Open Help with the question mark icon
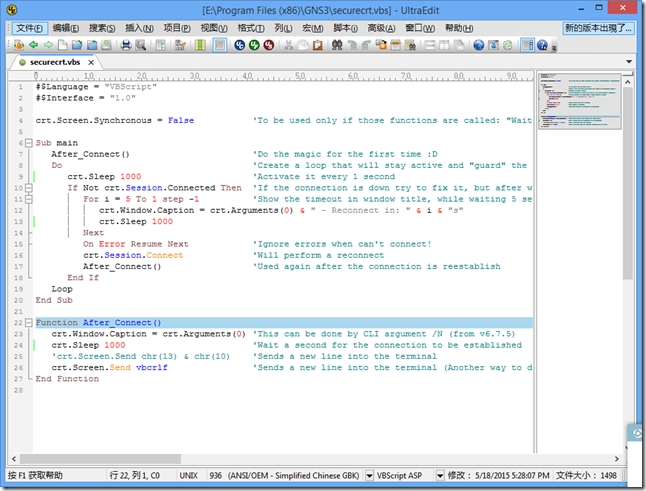The height and width of the screenshot is (491, 646). (542, 45)
